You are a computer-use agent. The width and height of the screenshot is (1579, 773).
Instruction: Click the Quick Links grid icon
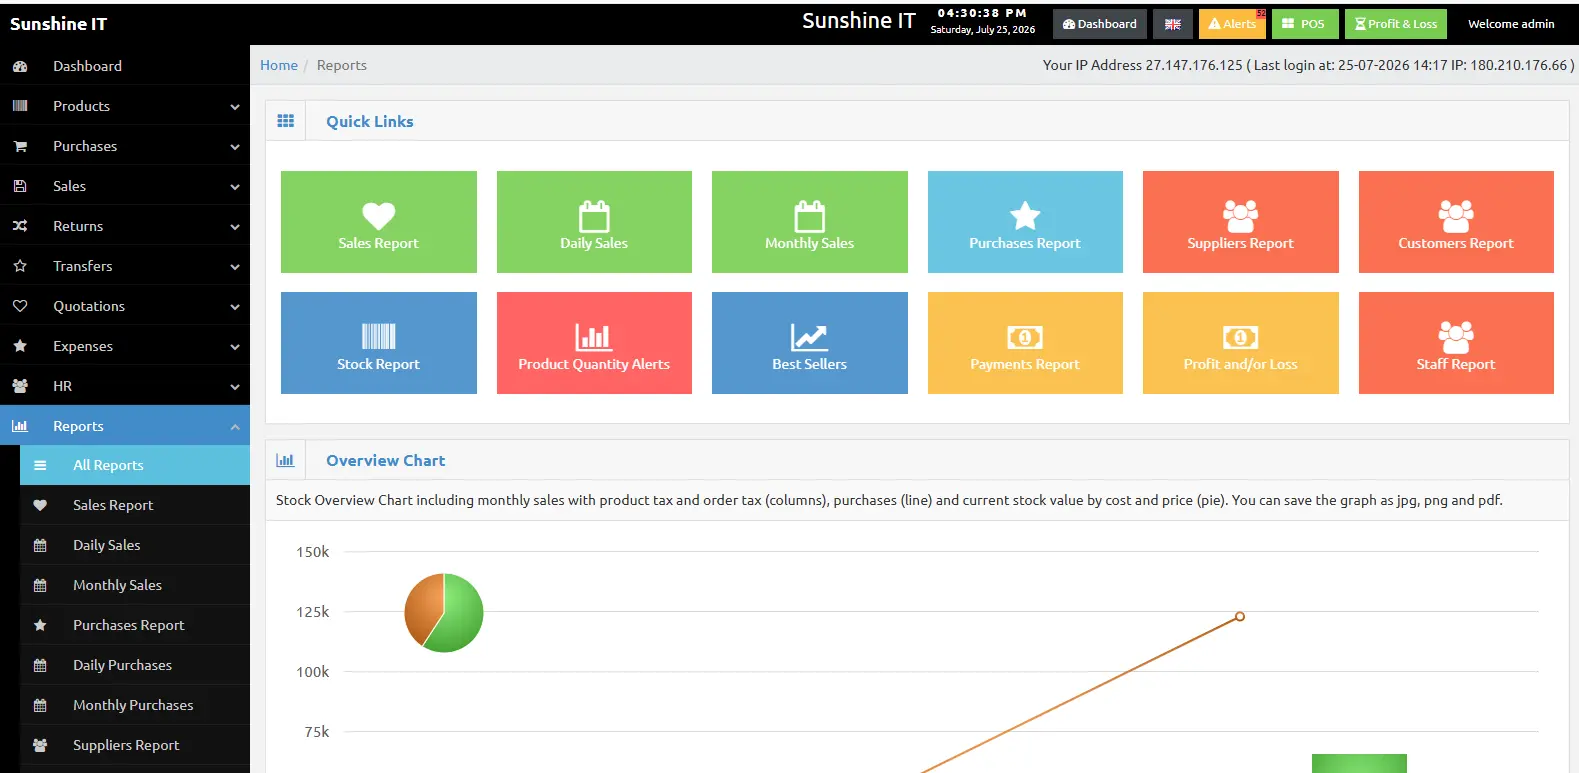tap(286, 121)
